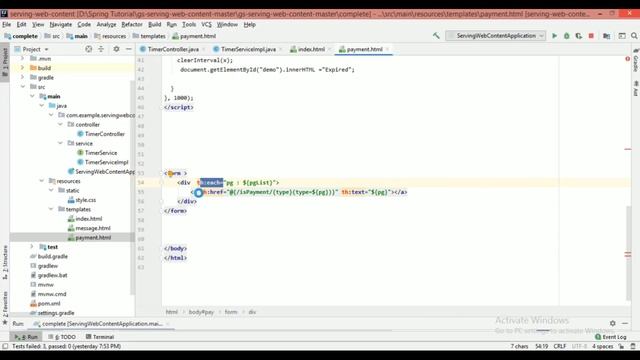This screenshot has height=360, width=640.
Task: Start debugging with the bug icon
Action: [x=567, y=36]
